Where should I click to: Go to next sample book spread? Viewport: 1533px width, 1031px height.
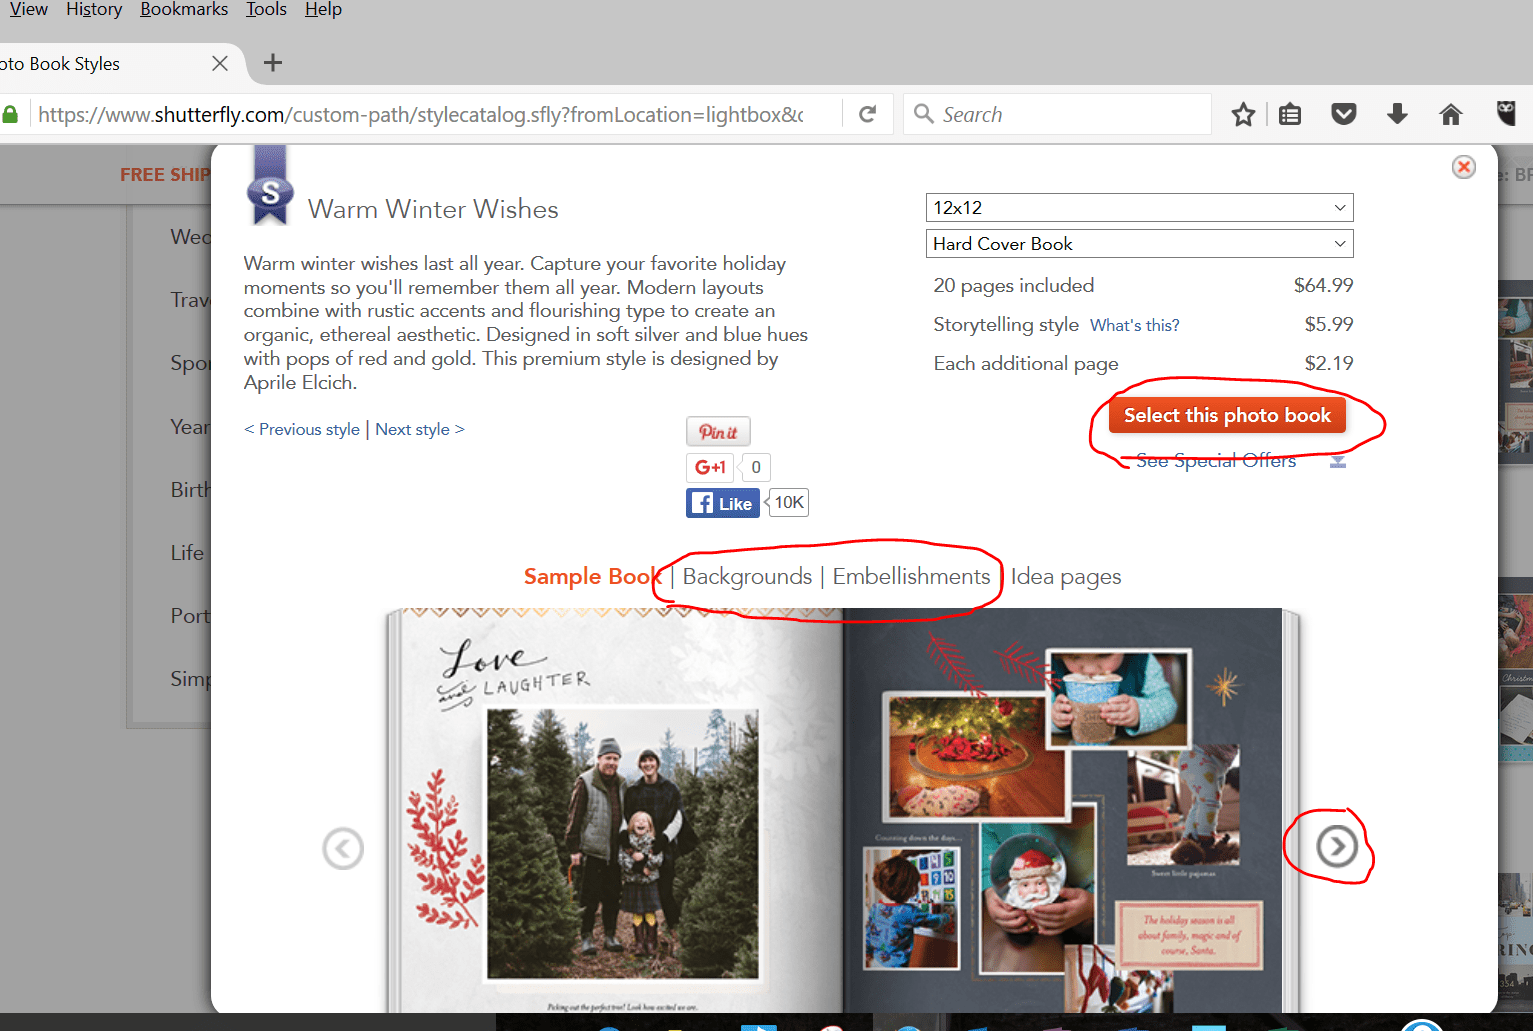tap(1337, 847)
